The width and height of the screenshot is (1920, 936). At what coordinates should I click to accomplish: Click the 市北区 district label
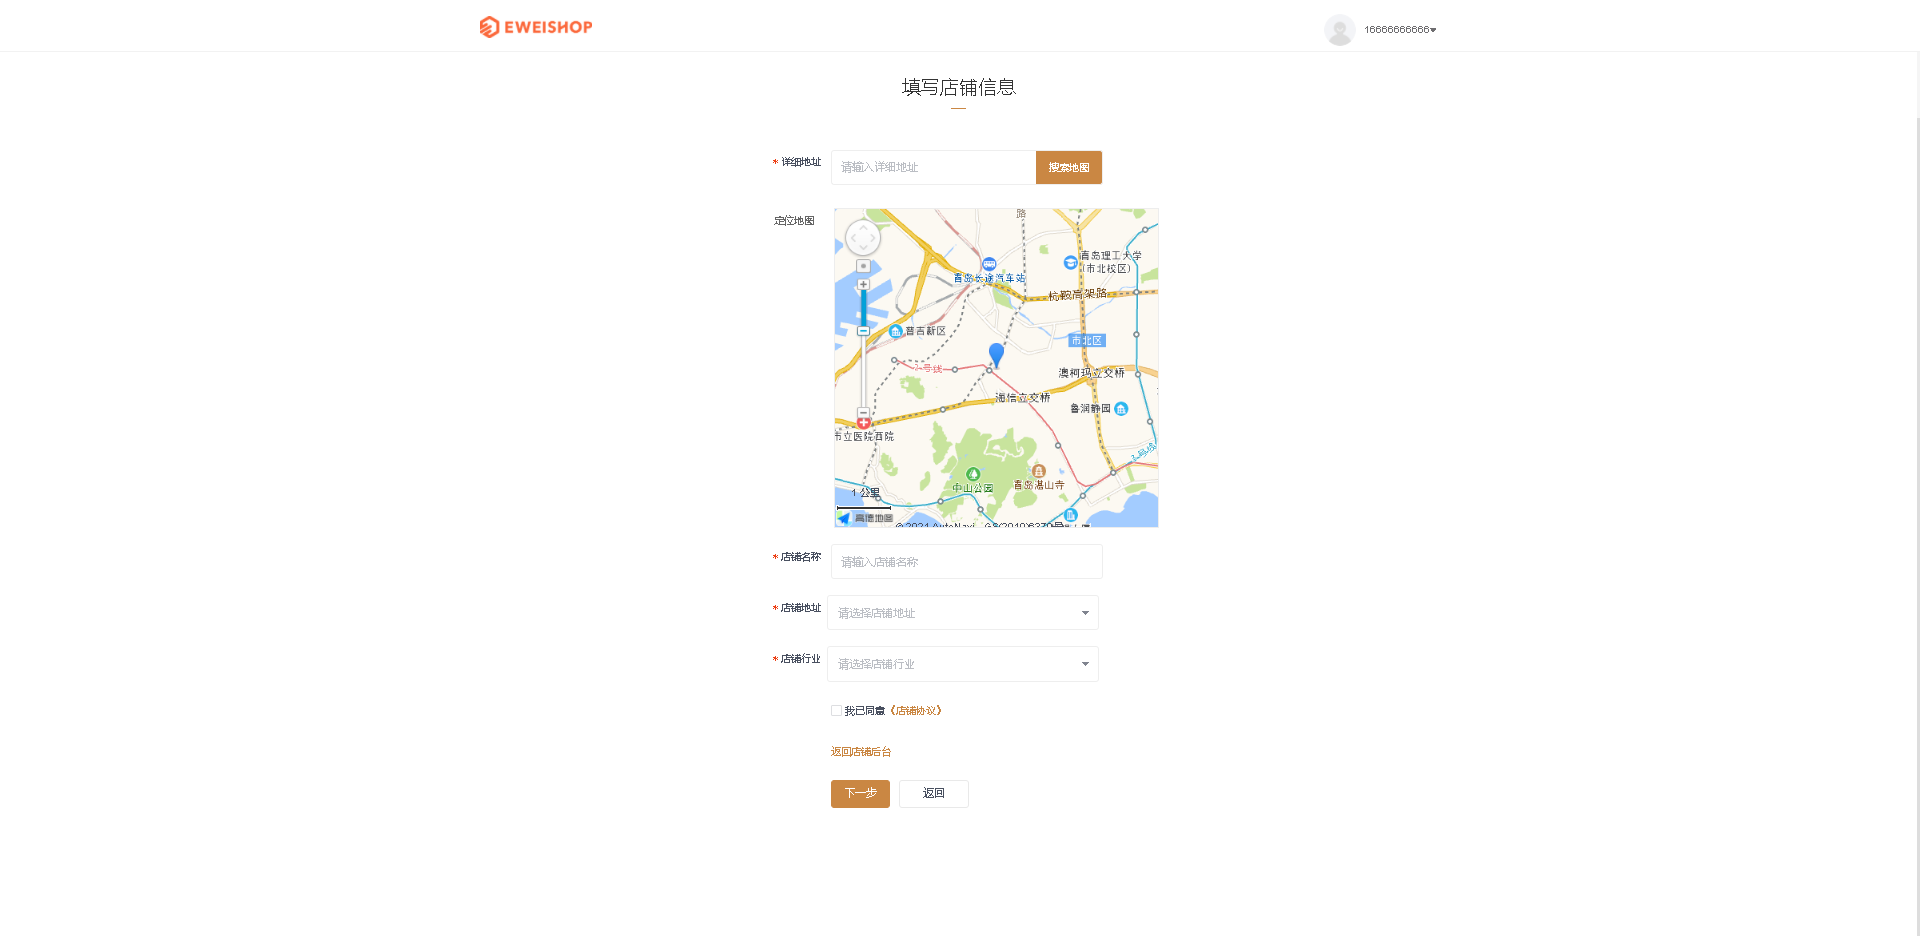point(1087,341)
